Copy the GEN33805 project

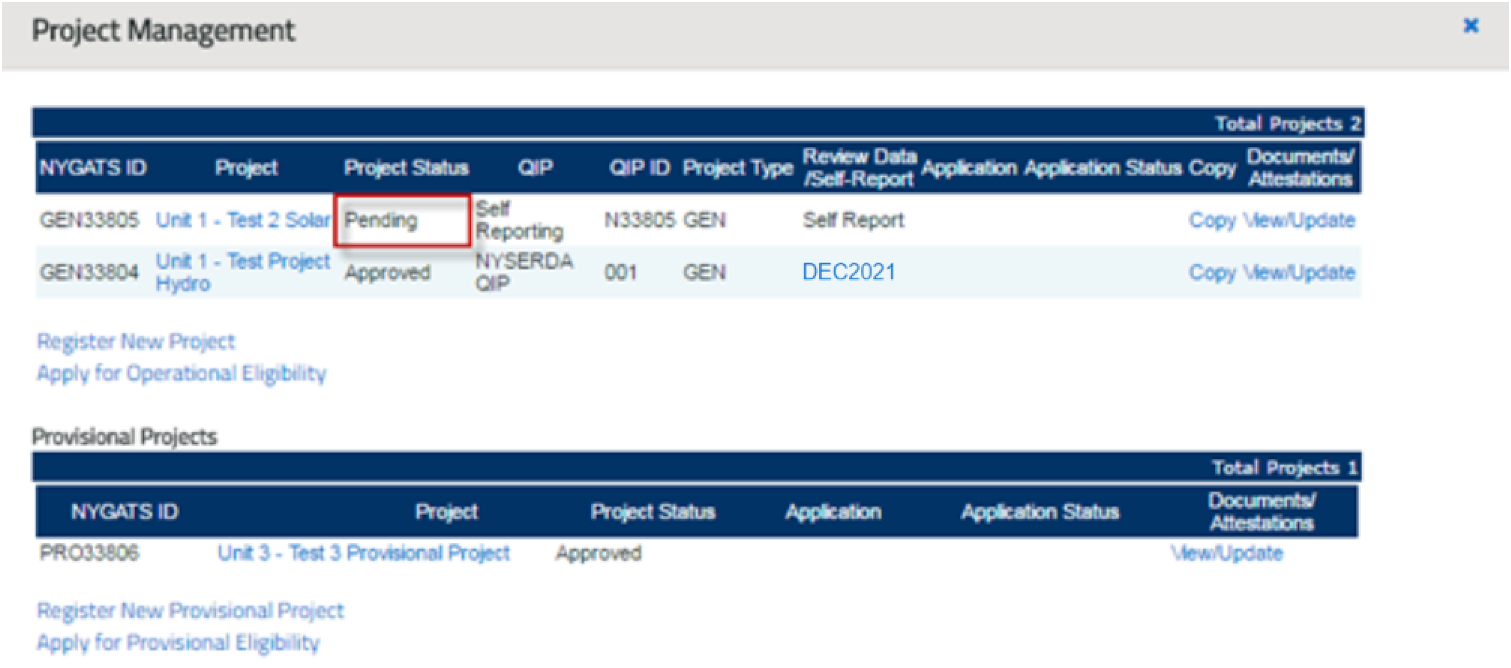point(1212,221)
